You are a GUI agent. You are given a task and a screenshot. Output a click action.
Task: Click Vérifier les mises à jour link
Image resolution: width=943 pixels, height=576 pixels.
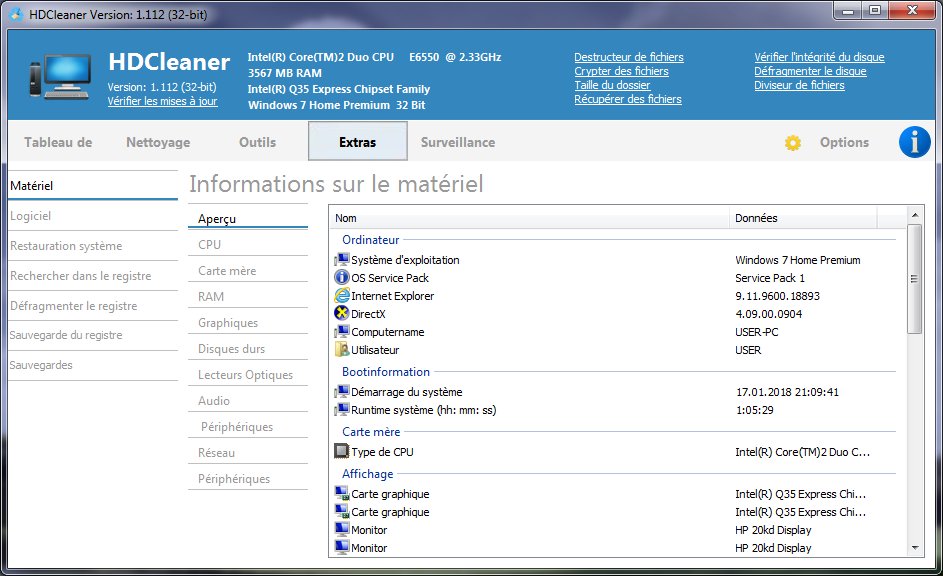162,101
